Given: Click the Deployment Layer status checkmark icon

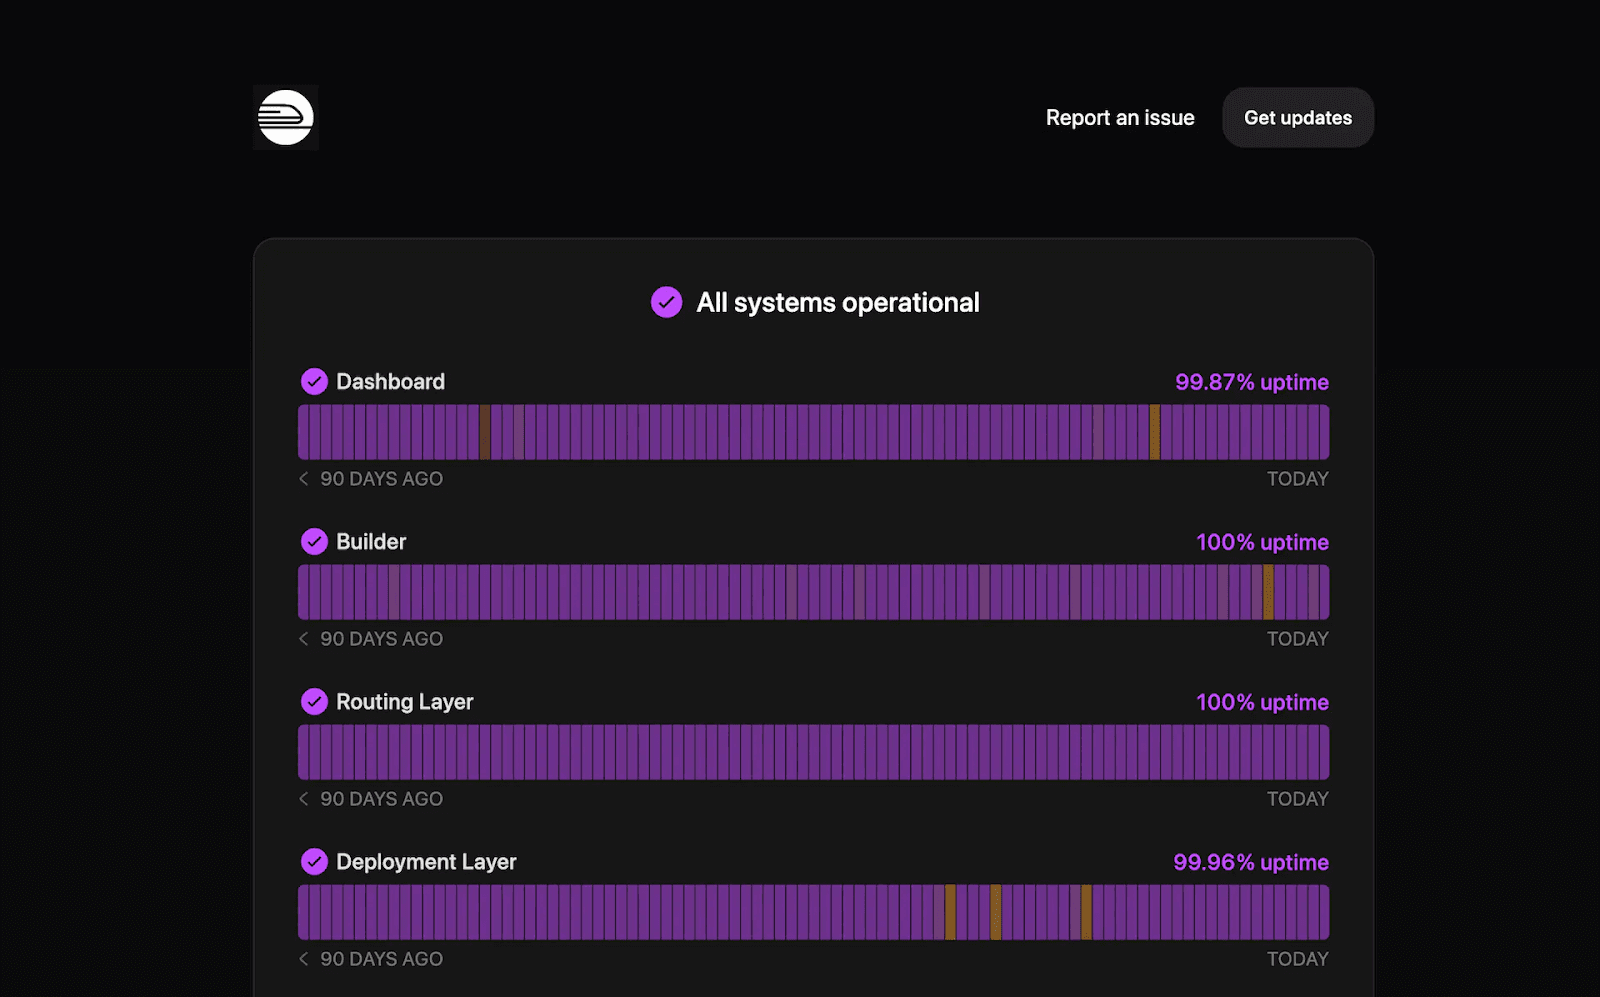Looking at the screenshot, I should click(314, 862).
